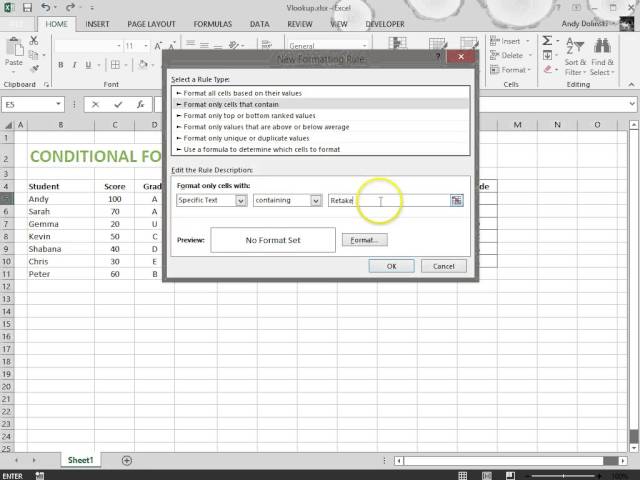Expand the formula bar
Image resolution: width=640 pixels, height=480 pixels.
pyautogui.click(x=632, y=104)
